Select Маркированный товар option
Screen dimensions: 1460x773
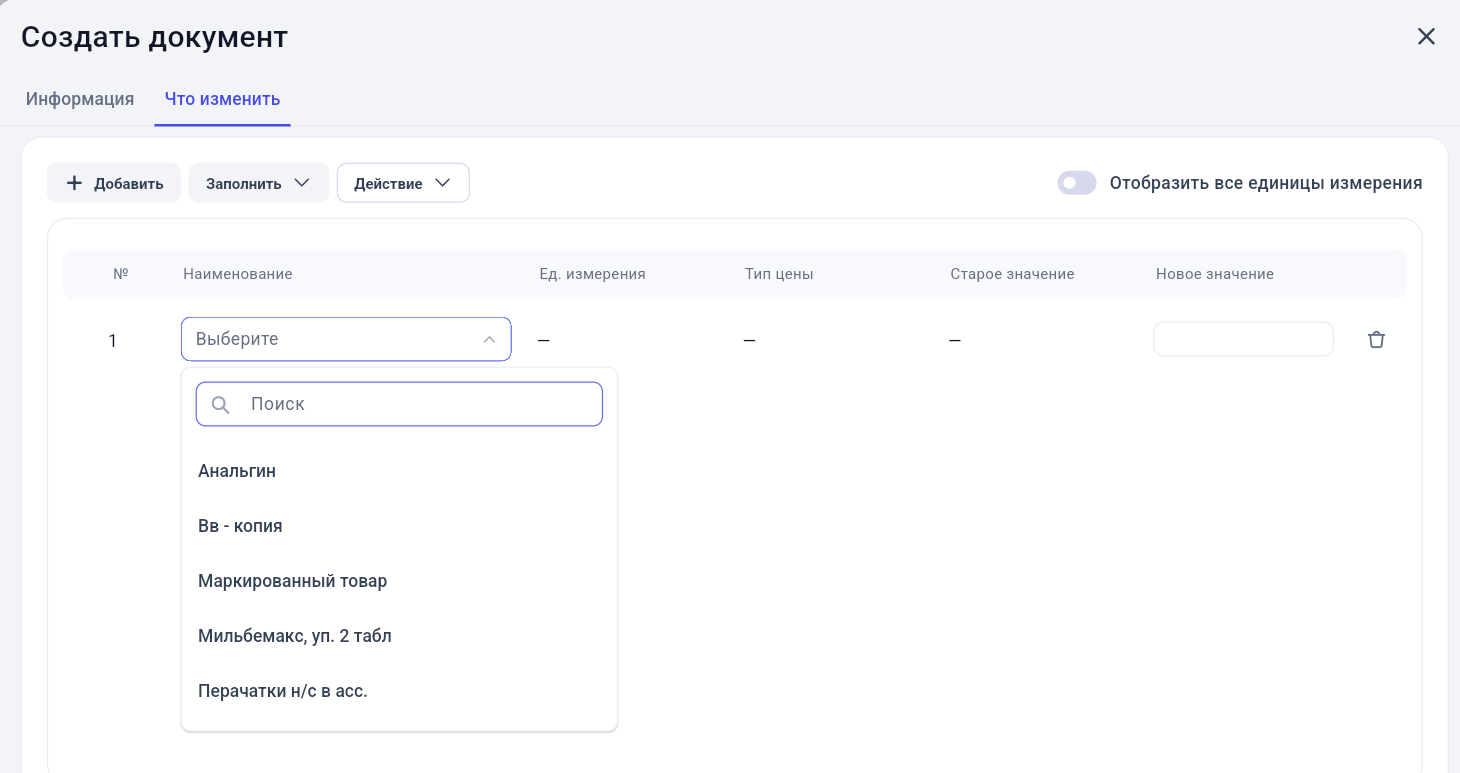point(399,581)
